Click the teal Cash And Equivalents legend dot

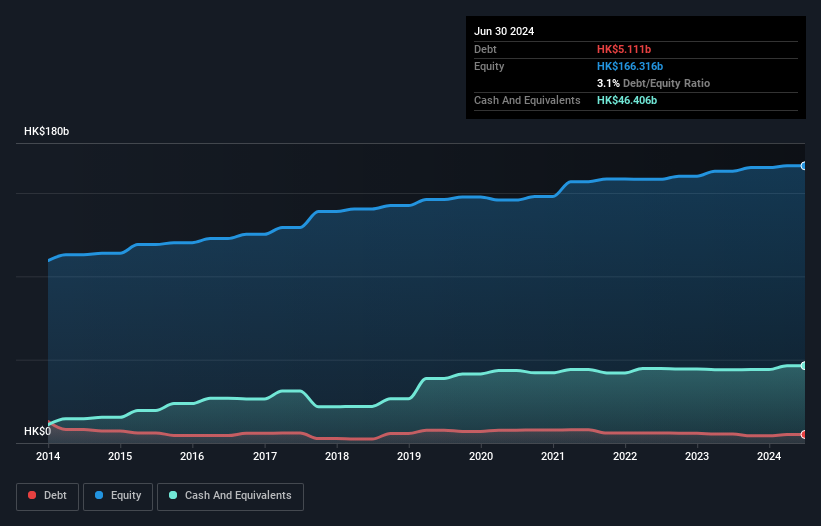click(x=173, y=495)
